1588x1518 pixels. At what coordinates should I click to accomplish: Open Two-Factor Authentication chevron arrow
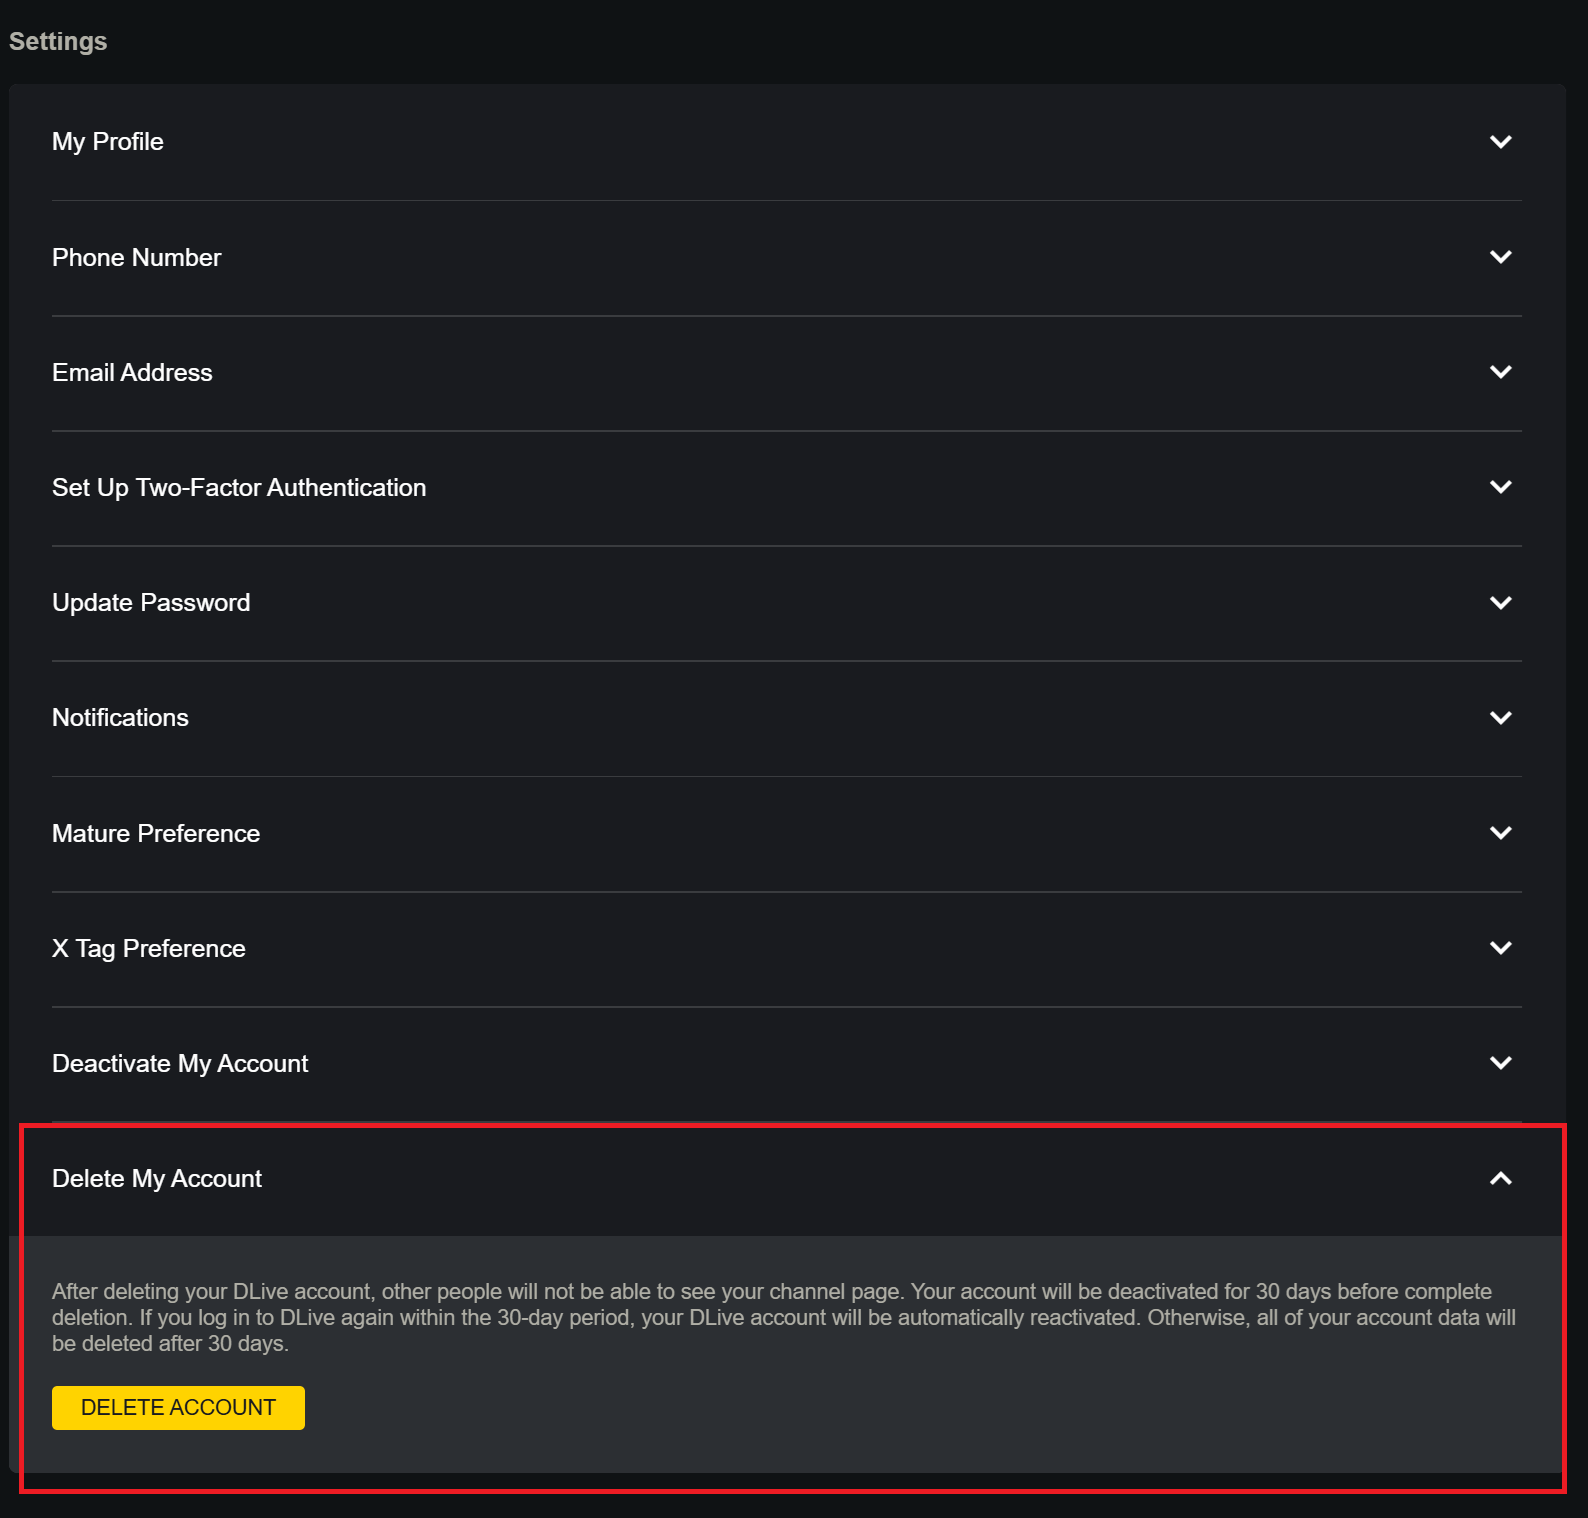tap(1500, 487)
